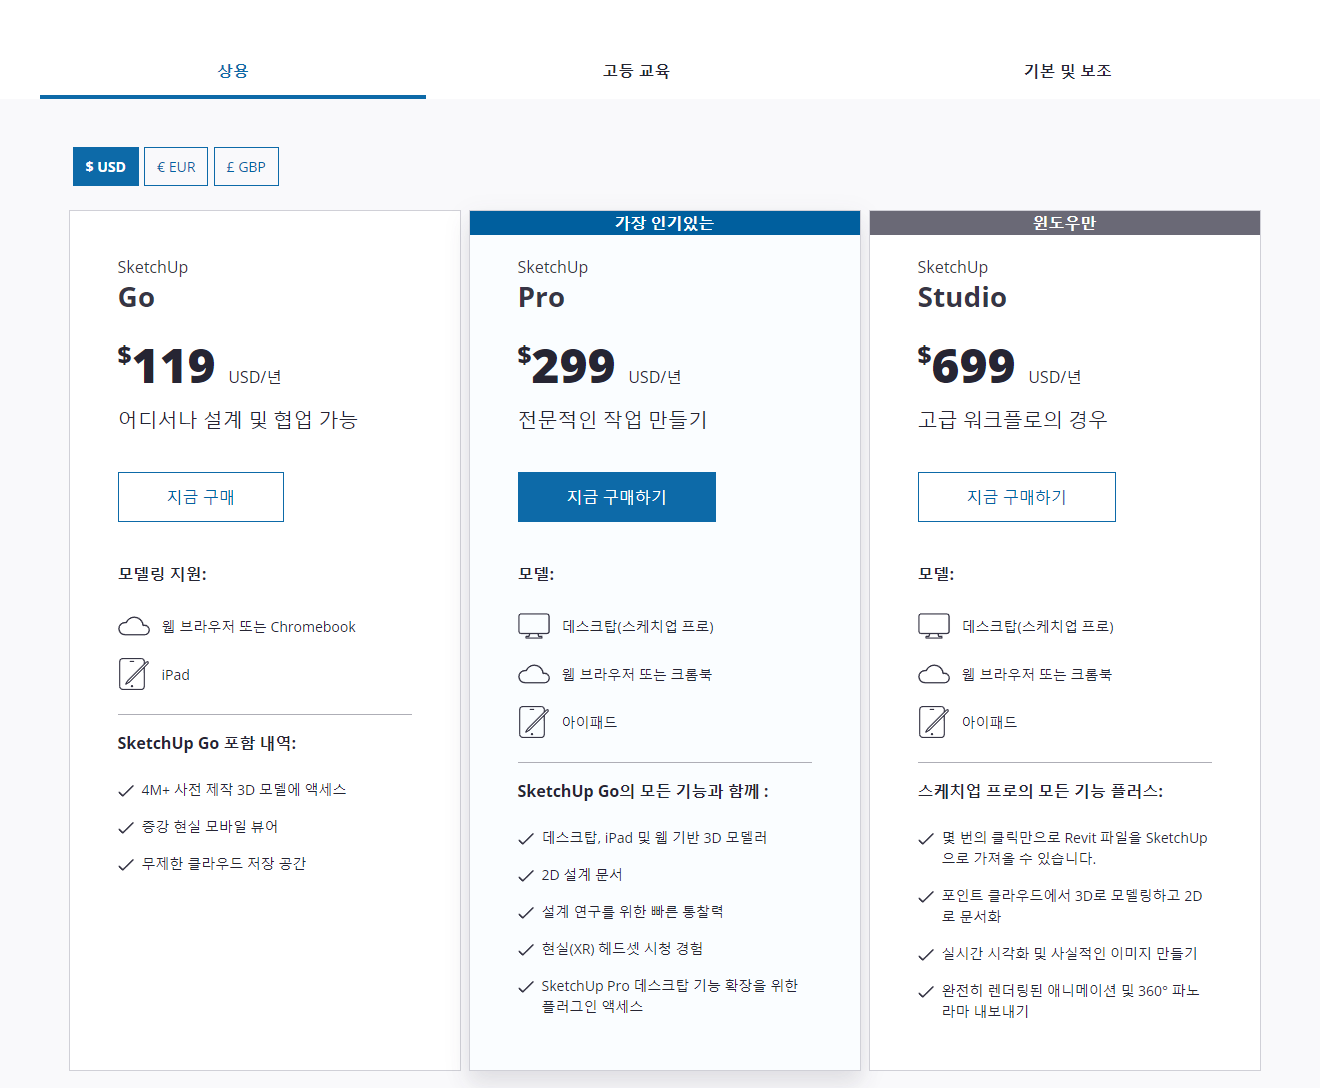Click the 원도우만 banner on the Studio card
The image size is (1320, 1088).
click(x=1064, y=222)
